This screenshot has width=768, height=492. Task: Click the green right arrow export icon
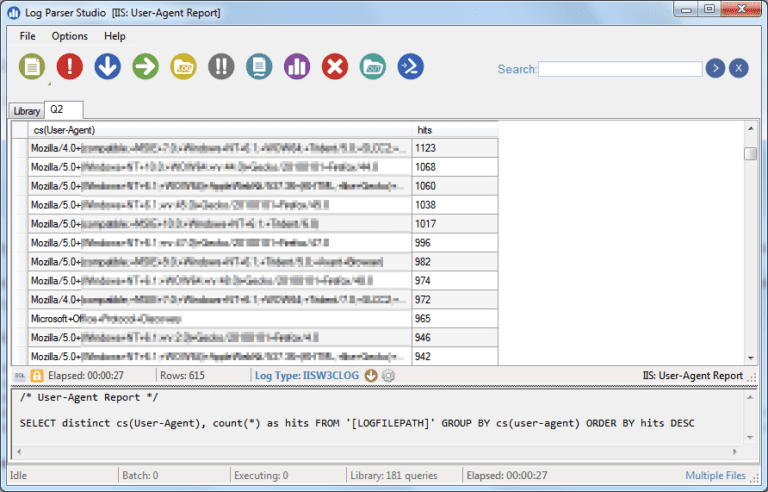pyautogui.click(x=146, y=67)
